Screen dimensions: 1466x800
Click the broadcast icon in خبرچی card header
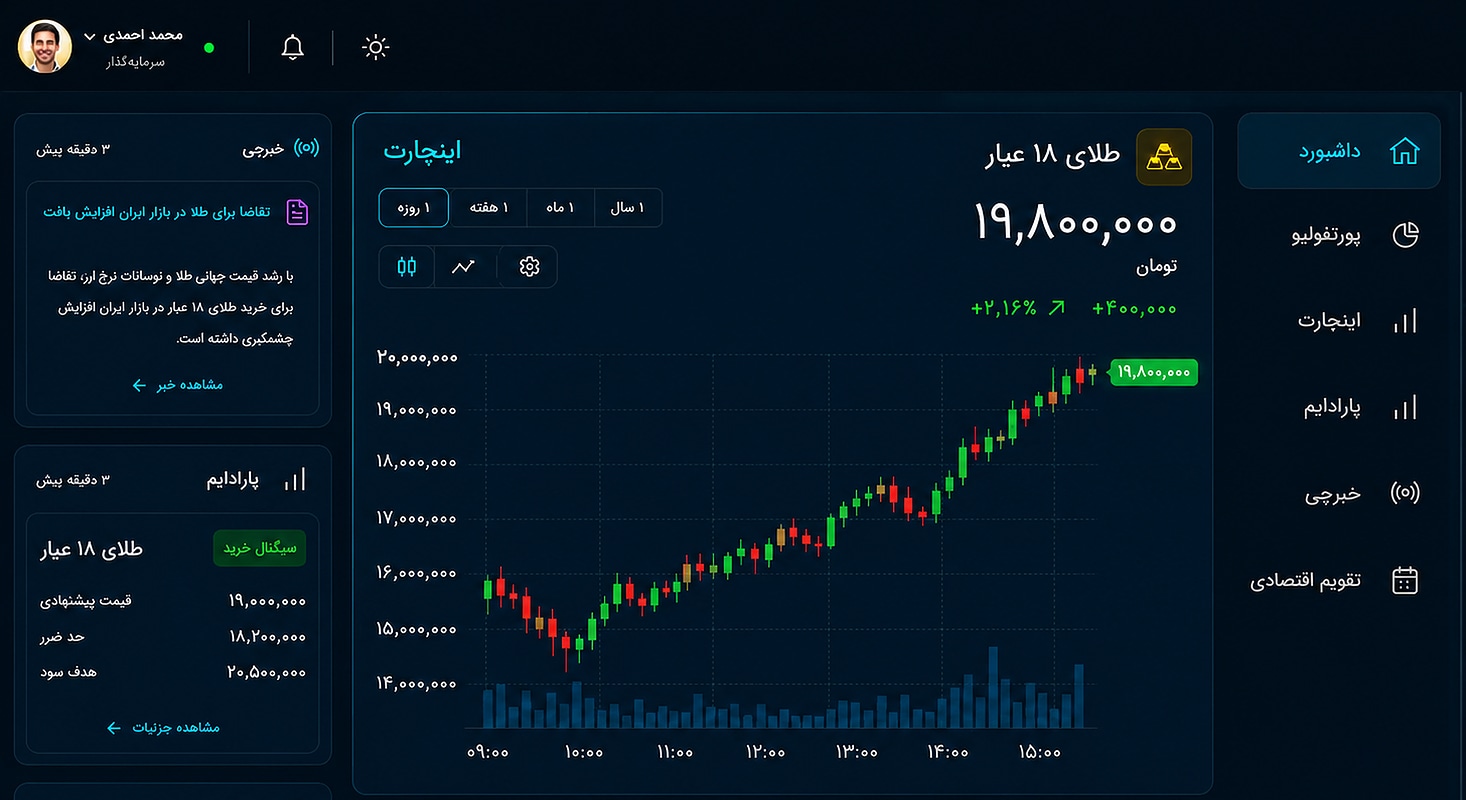306,148
